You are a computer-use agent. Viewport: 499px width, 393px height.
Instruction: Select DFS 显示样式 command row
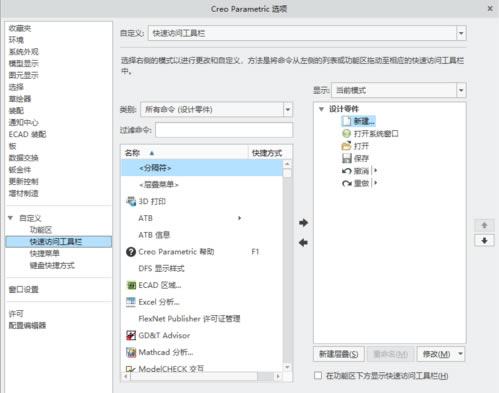pos(202,268)
